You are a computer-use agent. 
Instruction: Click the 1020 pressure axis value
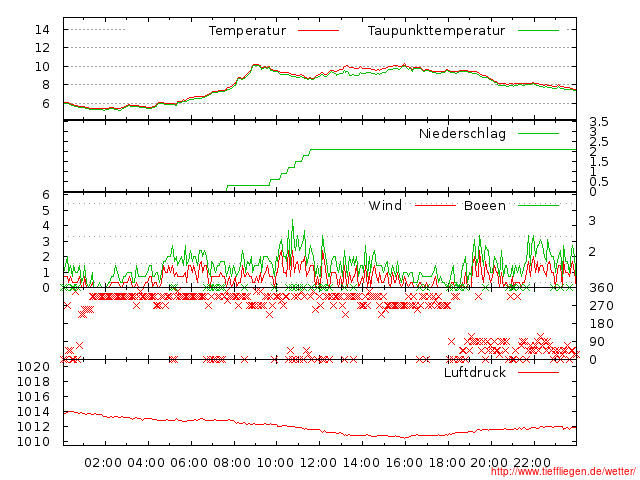pyautogui.click(x=33, y=367)
